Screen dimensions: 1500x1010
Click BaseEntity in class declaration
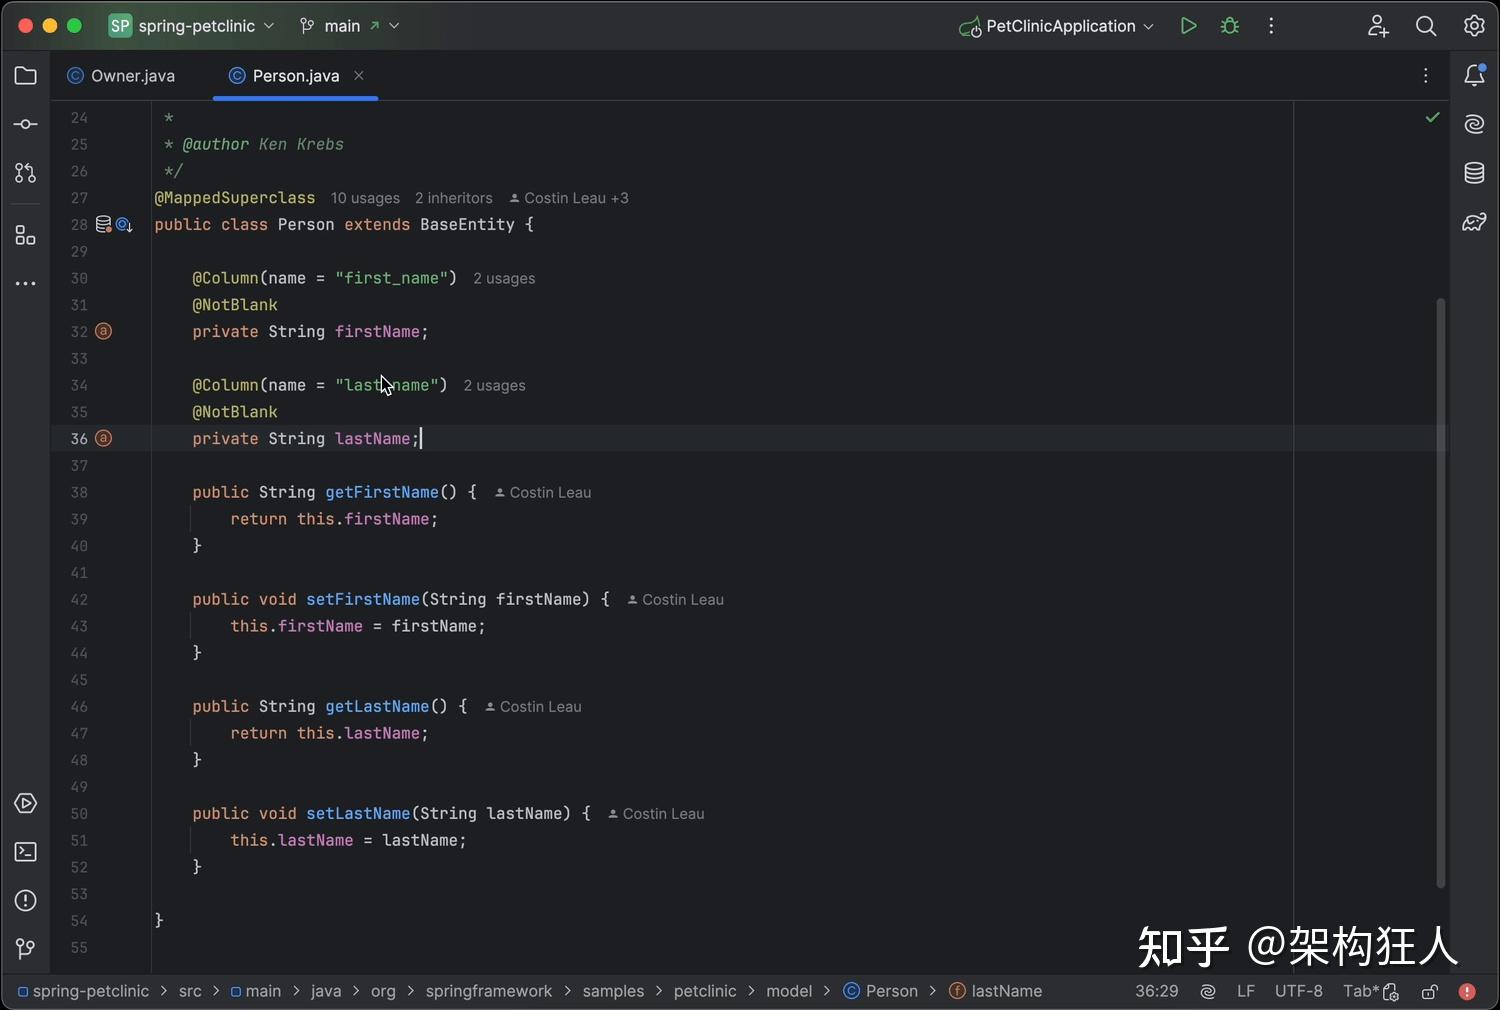click(x=467, y=225)
